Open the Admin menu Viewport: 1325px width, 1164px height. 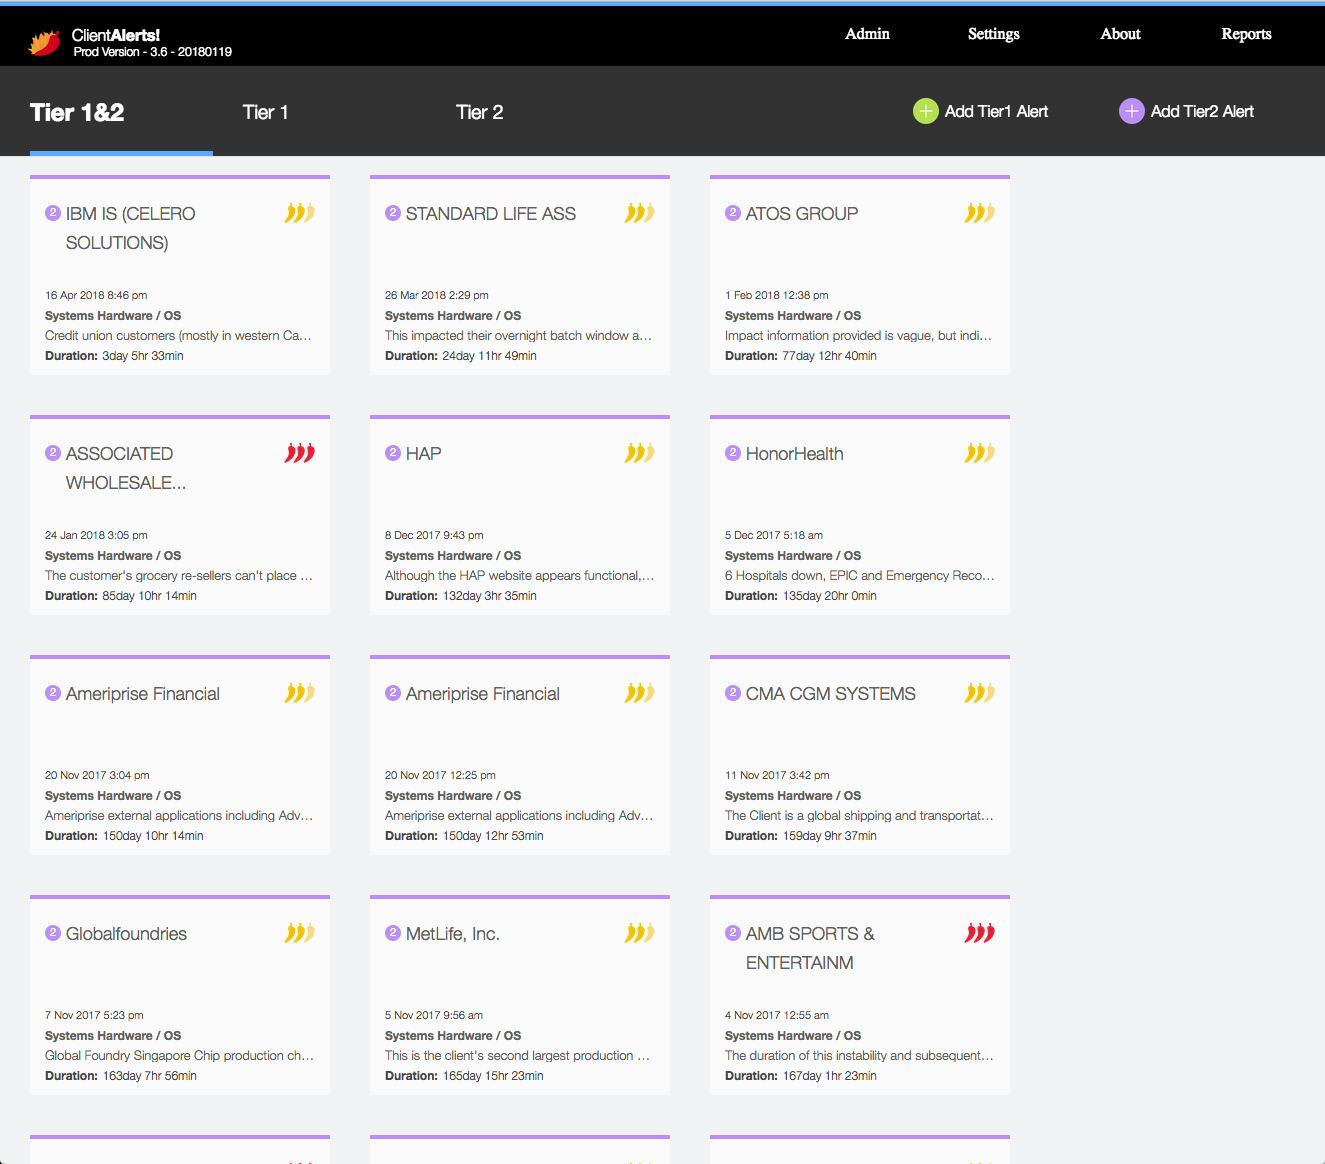(x=867, y=34)
